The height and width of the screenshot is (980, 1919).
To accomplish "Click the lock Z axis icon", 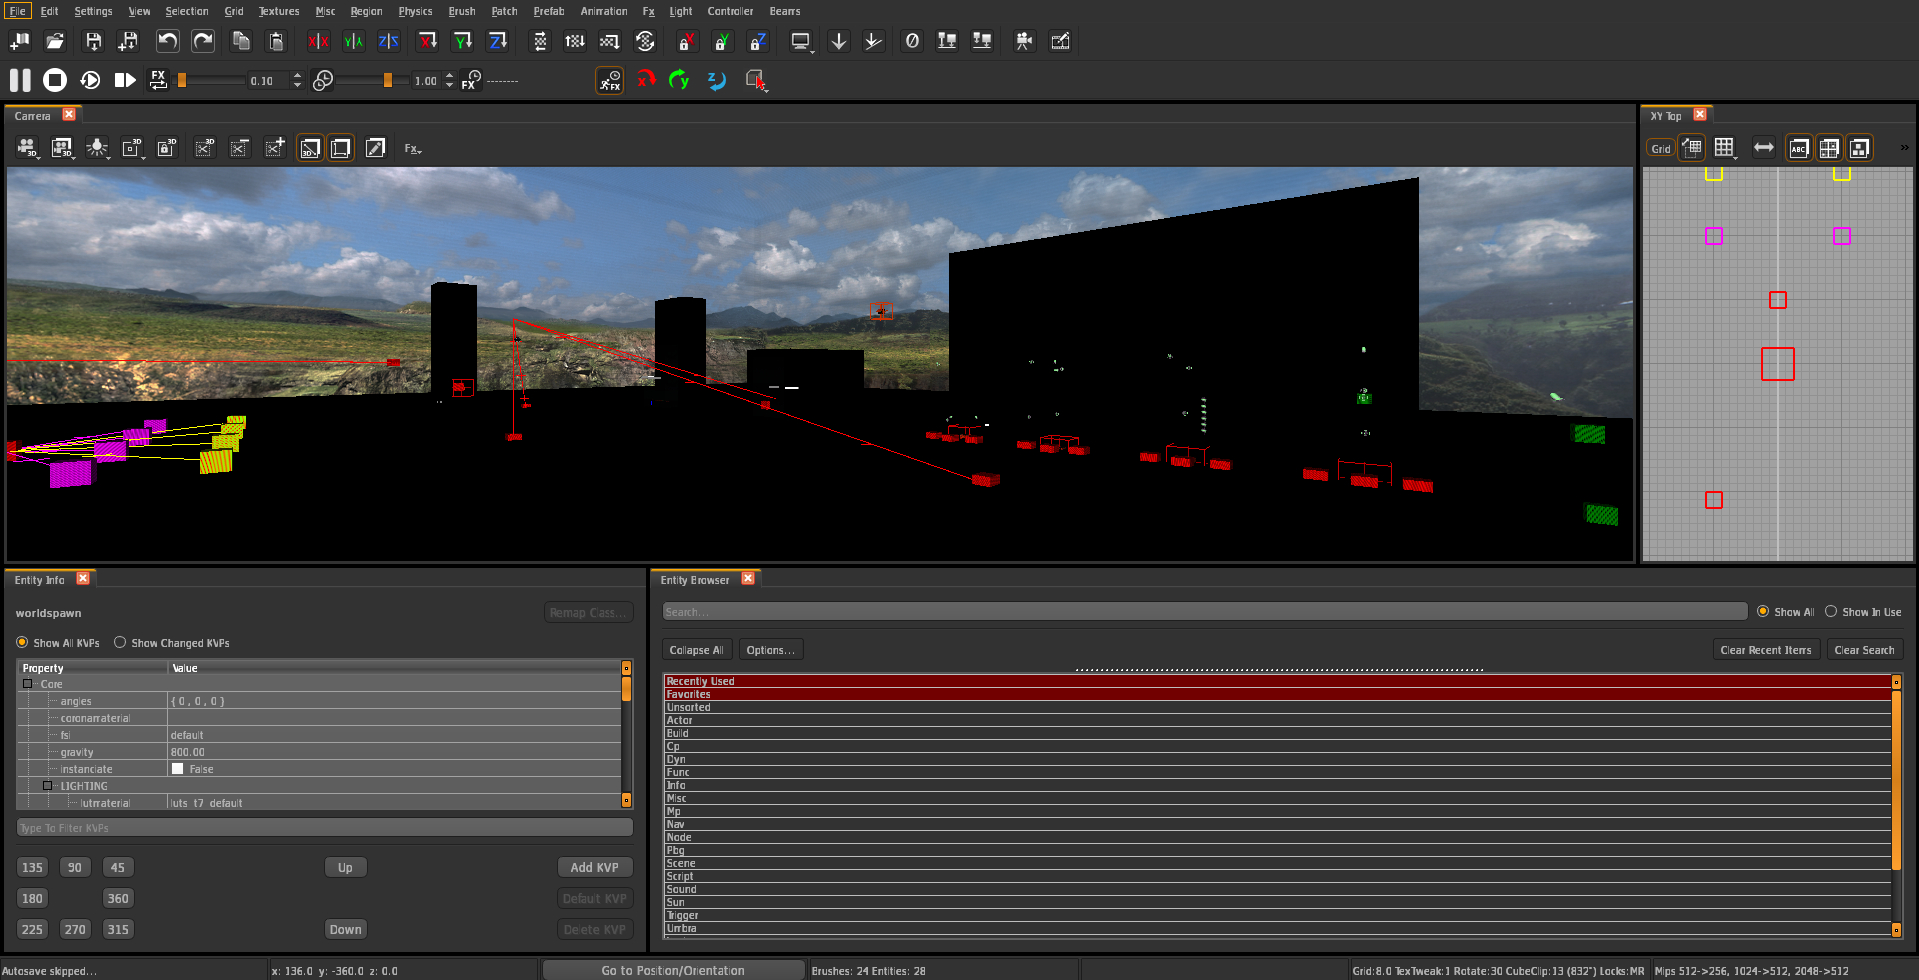I will (757, 41).
